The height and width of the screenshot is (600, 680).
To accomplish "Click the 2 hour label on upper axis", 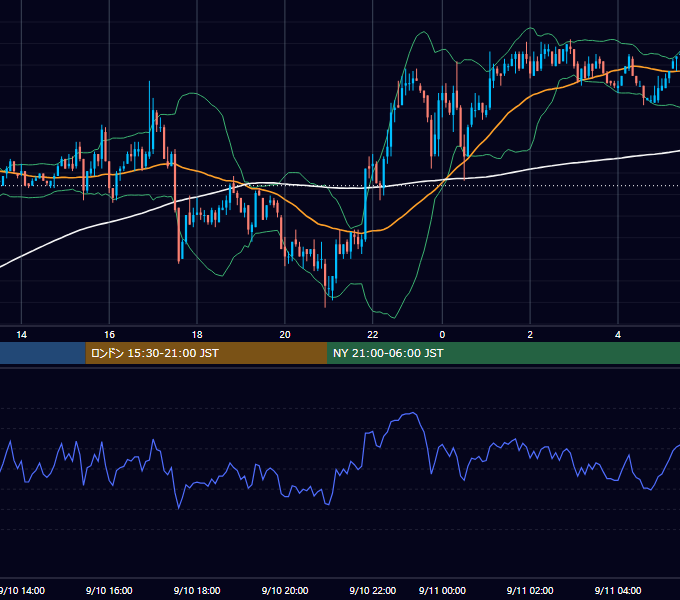I will pyautogui.click(x=530, y=335).
